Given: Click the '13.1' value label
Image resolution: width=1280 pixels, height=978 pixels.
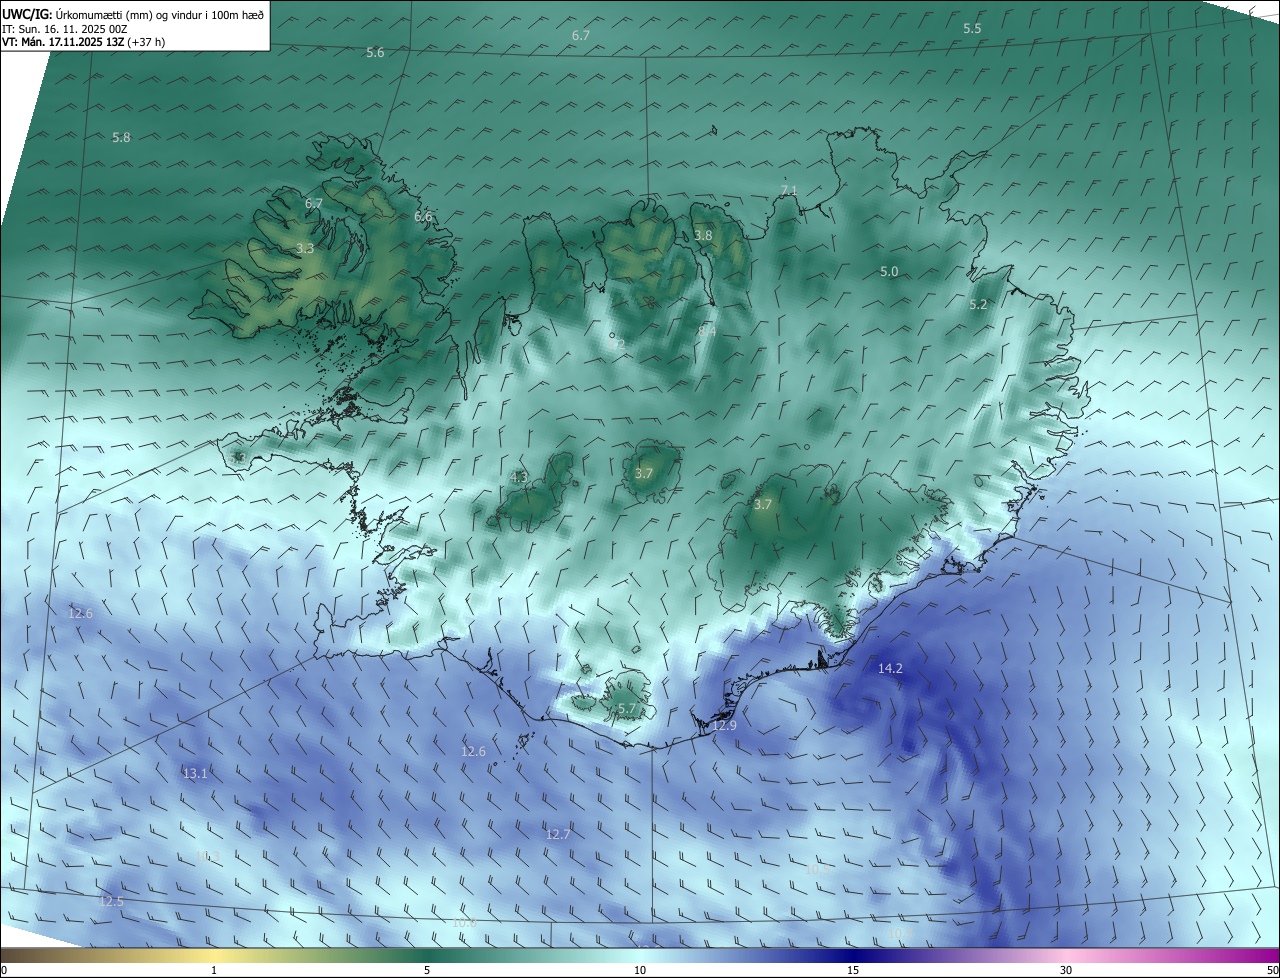Looking at the screenshot, I should (x=195, y=773).
